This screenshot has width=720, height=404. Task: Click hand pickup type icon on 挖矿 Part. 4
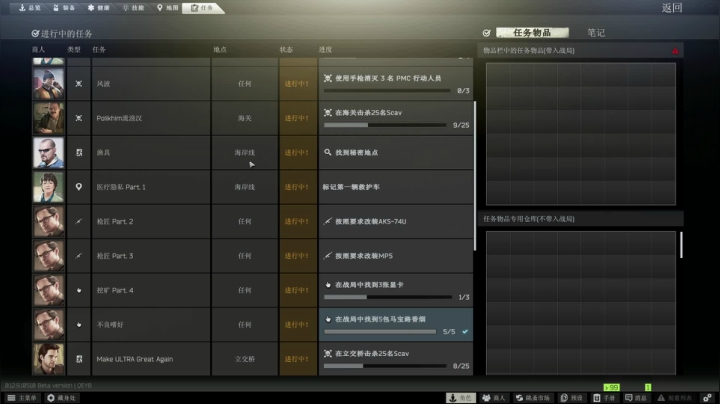79,290
